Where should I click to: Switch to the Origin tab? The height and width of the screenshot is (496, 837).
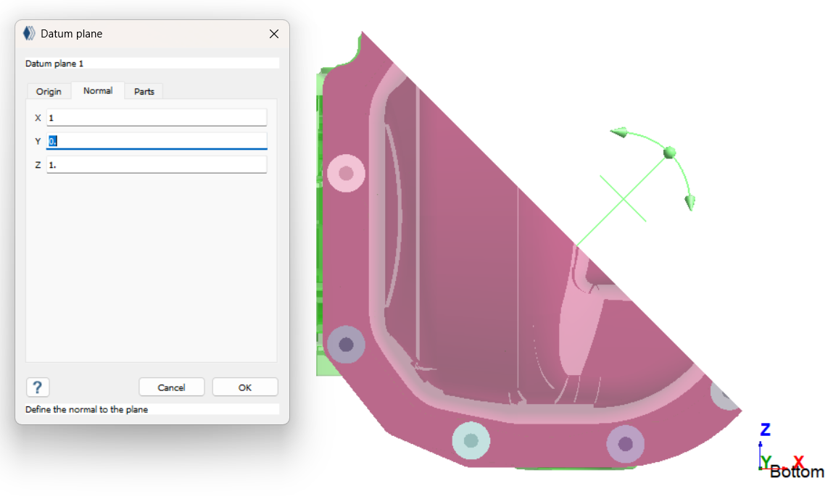(48, 91)
